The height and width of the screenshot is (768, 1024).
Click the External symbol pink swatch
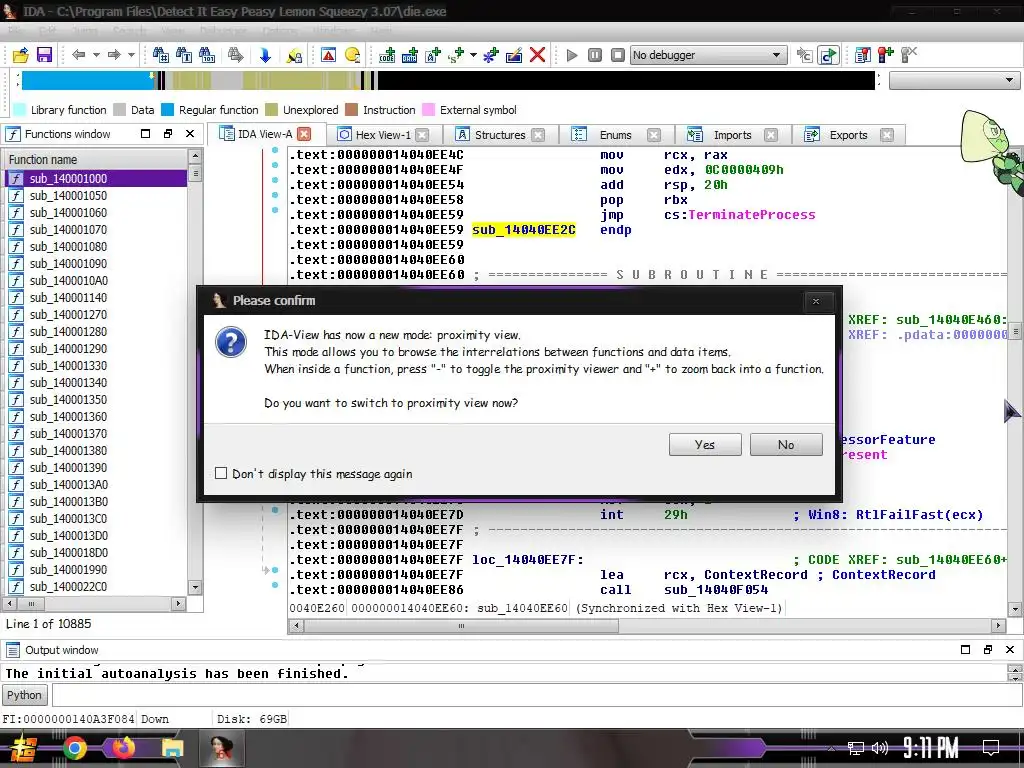[x=428, y=110]
